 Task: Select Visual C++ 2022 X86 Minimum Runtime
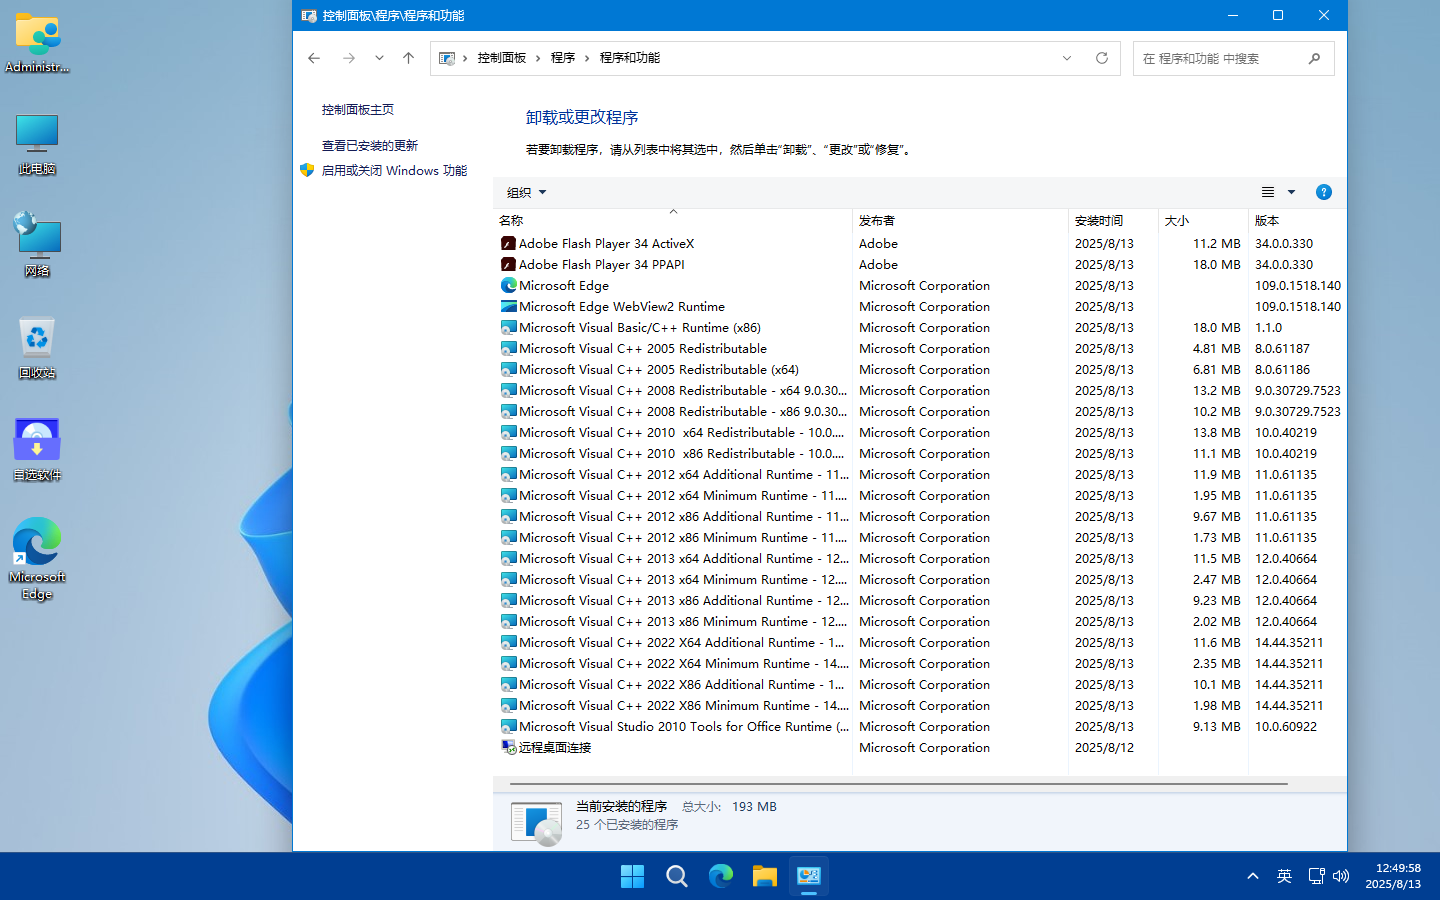[x=920, y=706]
